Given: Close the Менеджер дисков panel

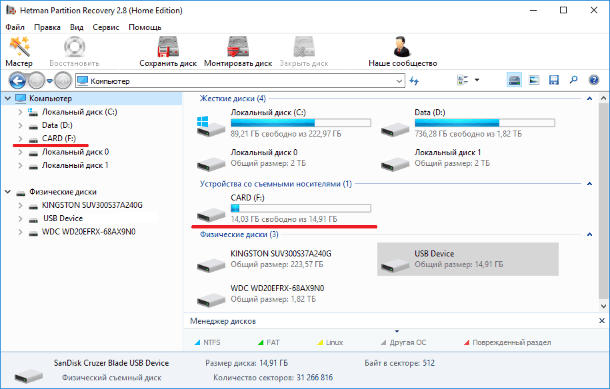Looking at the screenshot, I should click(601, 321).
